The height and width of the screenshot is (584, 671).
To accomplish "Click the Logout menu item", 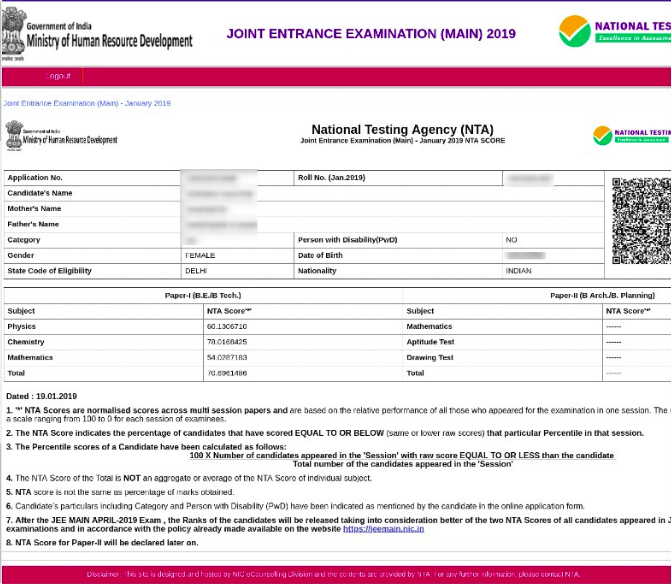I will [58, 76].
